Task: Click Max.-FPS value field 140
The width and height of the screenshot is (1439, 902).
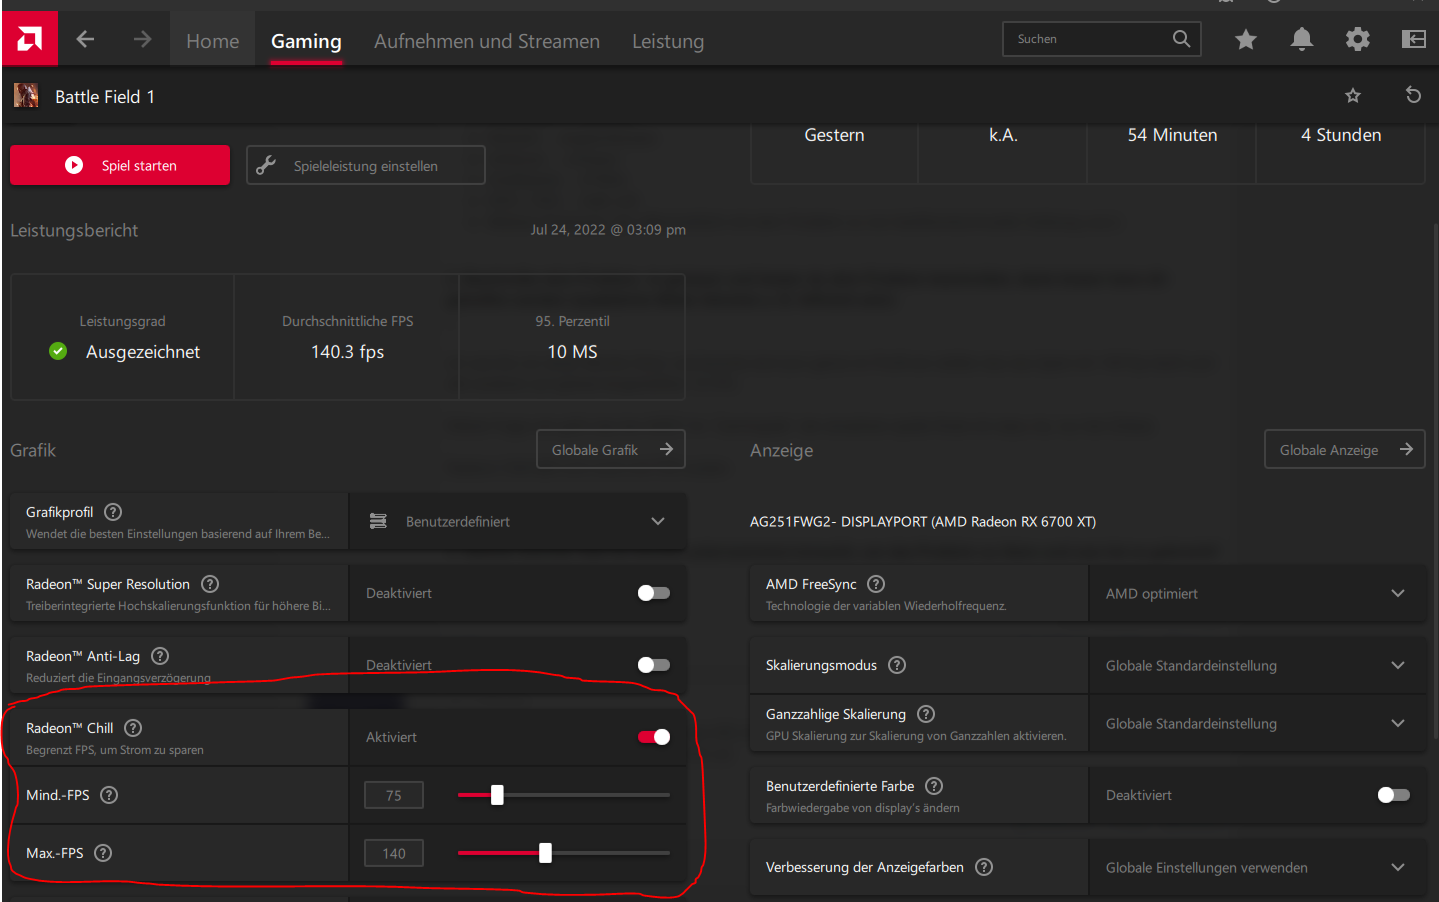Action: click(x=394, y=853)
